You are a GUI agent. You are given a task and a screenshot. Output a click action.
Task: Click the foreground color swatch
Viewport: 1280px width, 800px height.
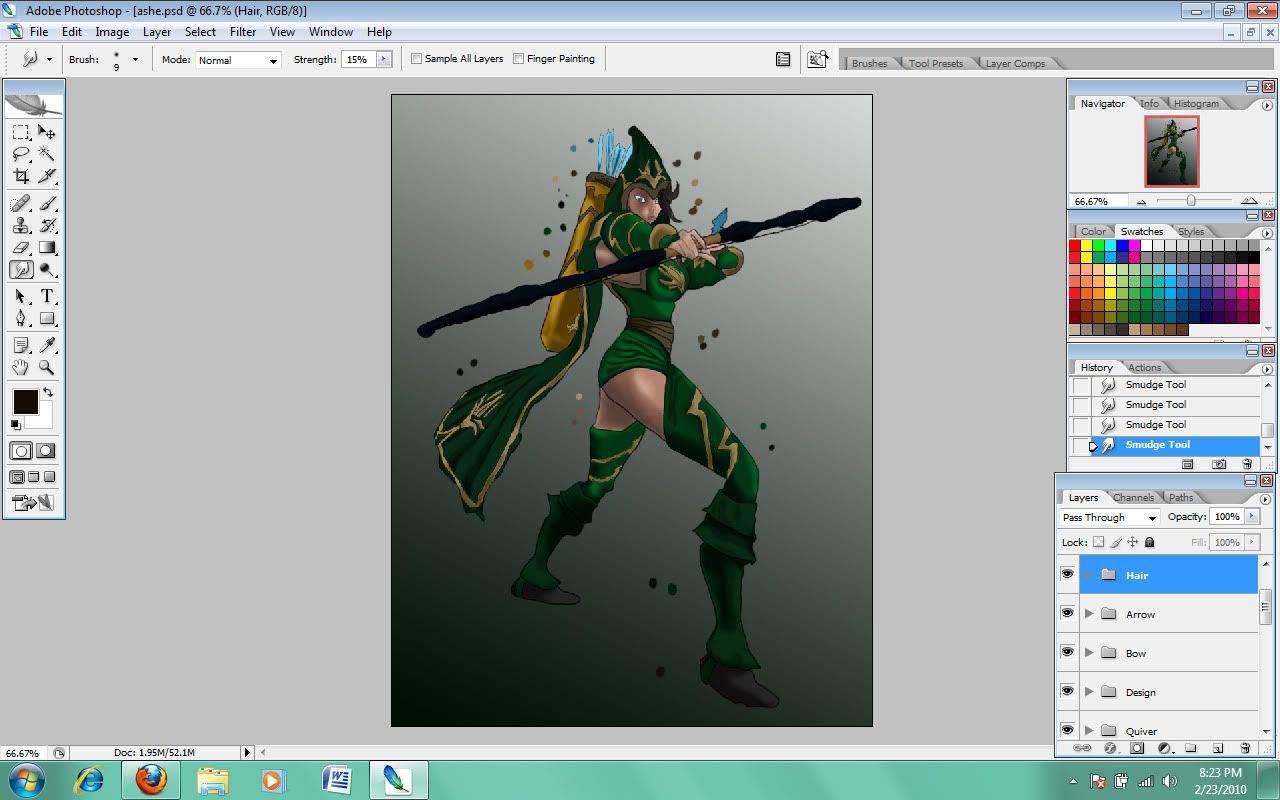(x=25, y=402)
